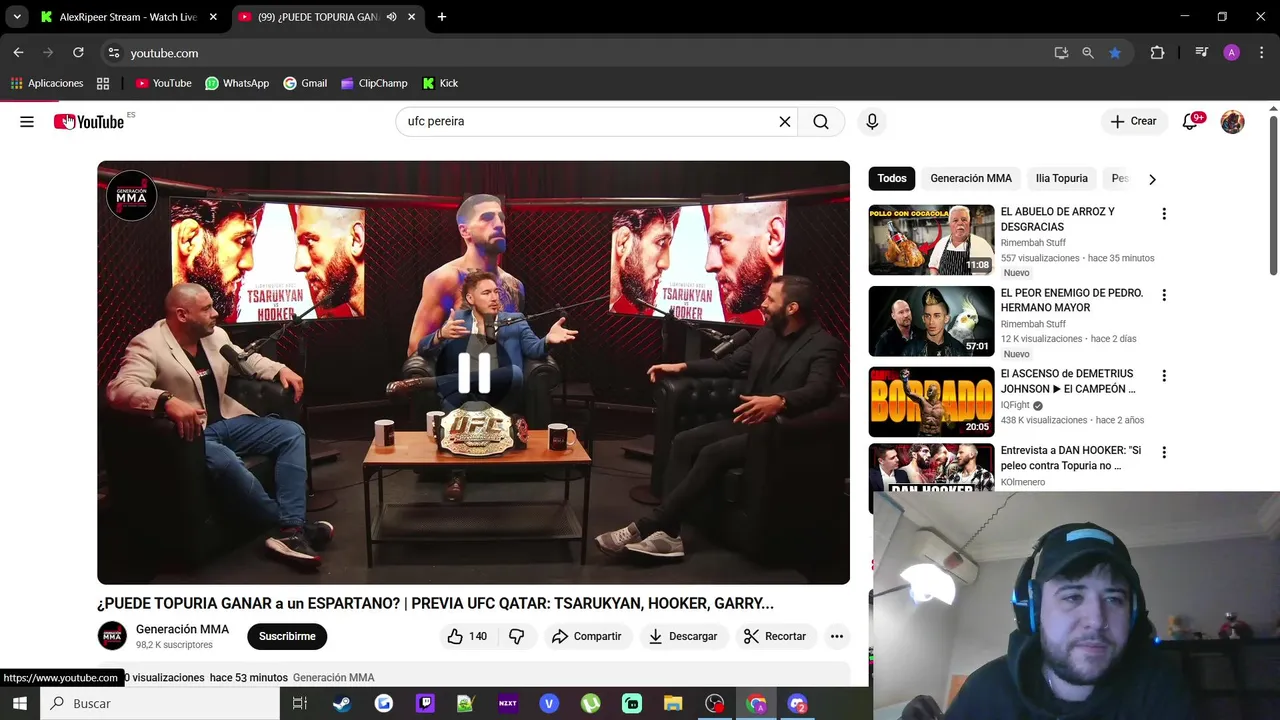
Task: Open 'Entrevista a DAN HOOKER' video title
Action: pyautogui.click(x=1071, y=458)
